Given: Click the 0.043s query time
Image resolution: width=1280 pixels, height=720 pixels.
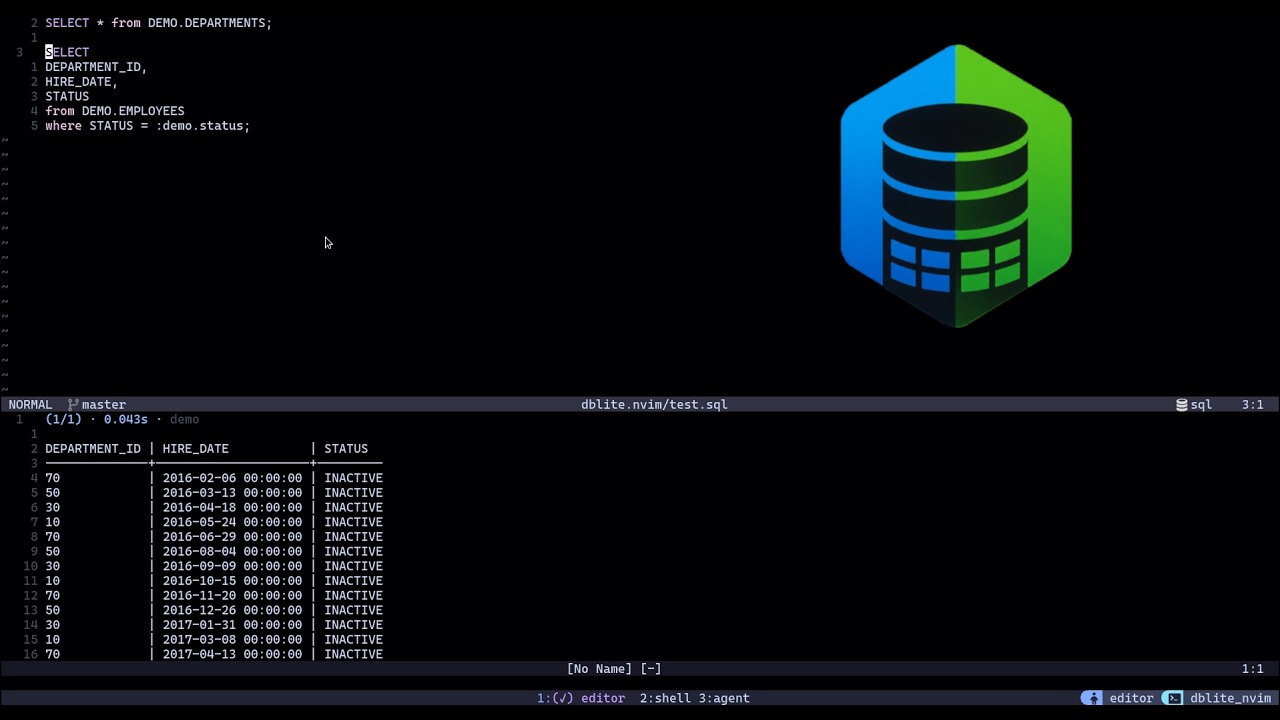Looking at the screenshot, I should pos(125,419).
